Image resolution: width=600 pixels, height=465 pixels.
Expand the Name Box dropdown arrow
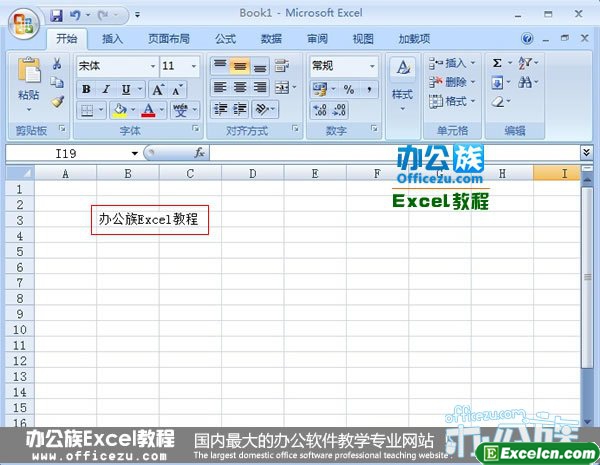135,153
